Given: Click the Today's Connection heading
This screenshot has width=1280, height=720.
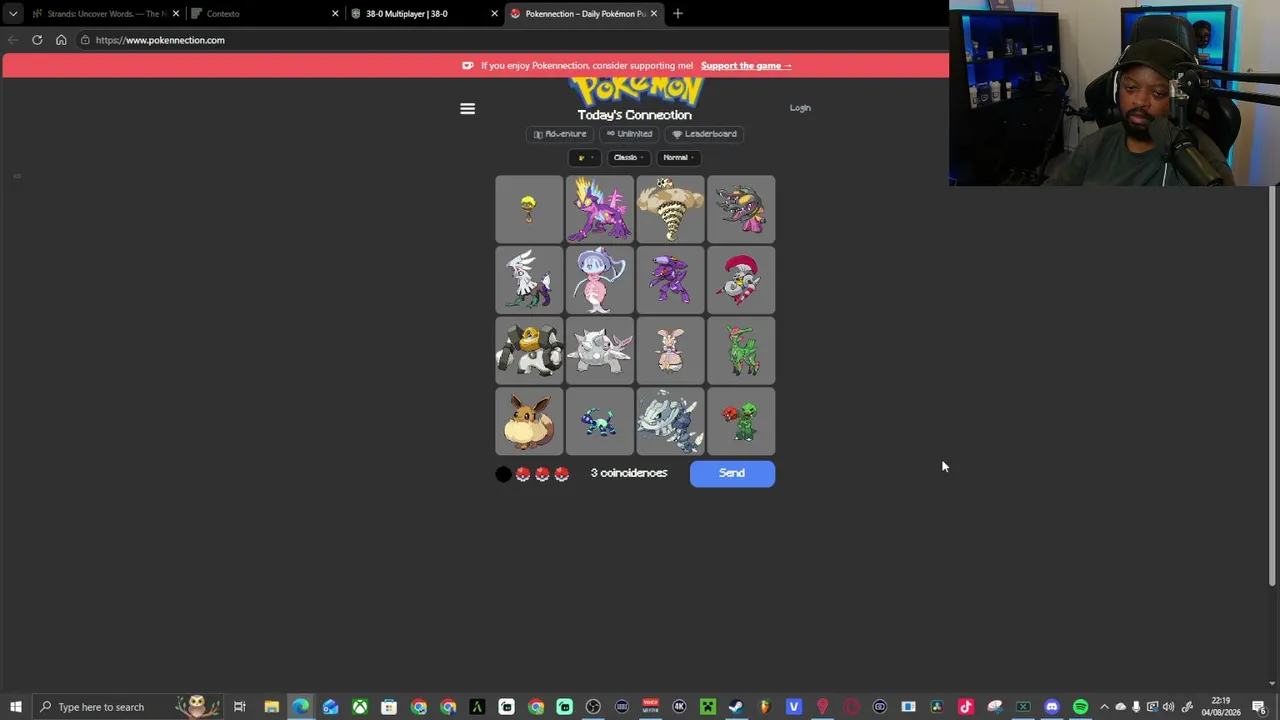Looking at the screenshot, I should point(634,115).
